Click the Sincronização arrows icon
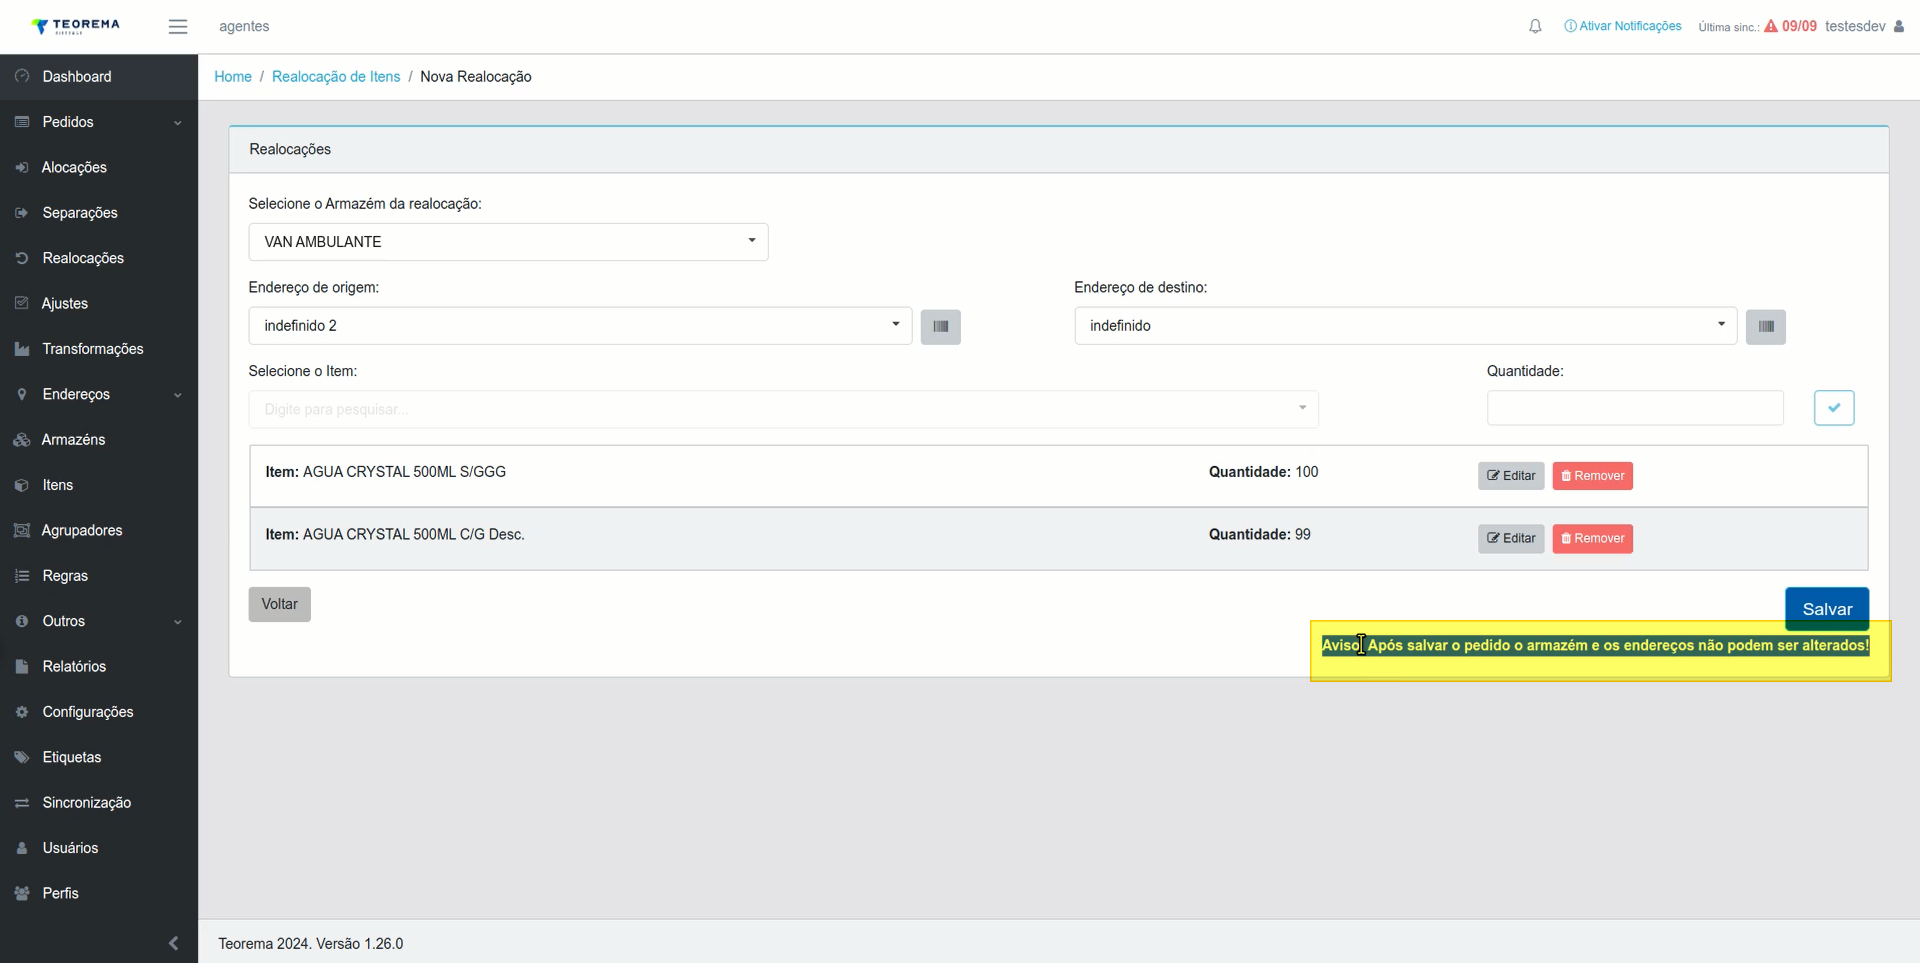 (x=22, y=803)
